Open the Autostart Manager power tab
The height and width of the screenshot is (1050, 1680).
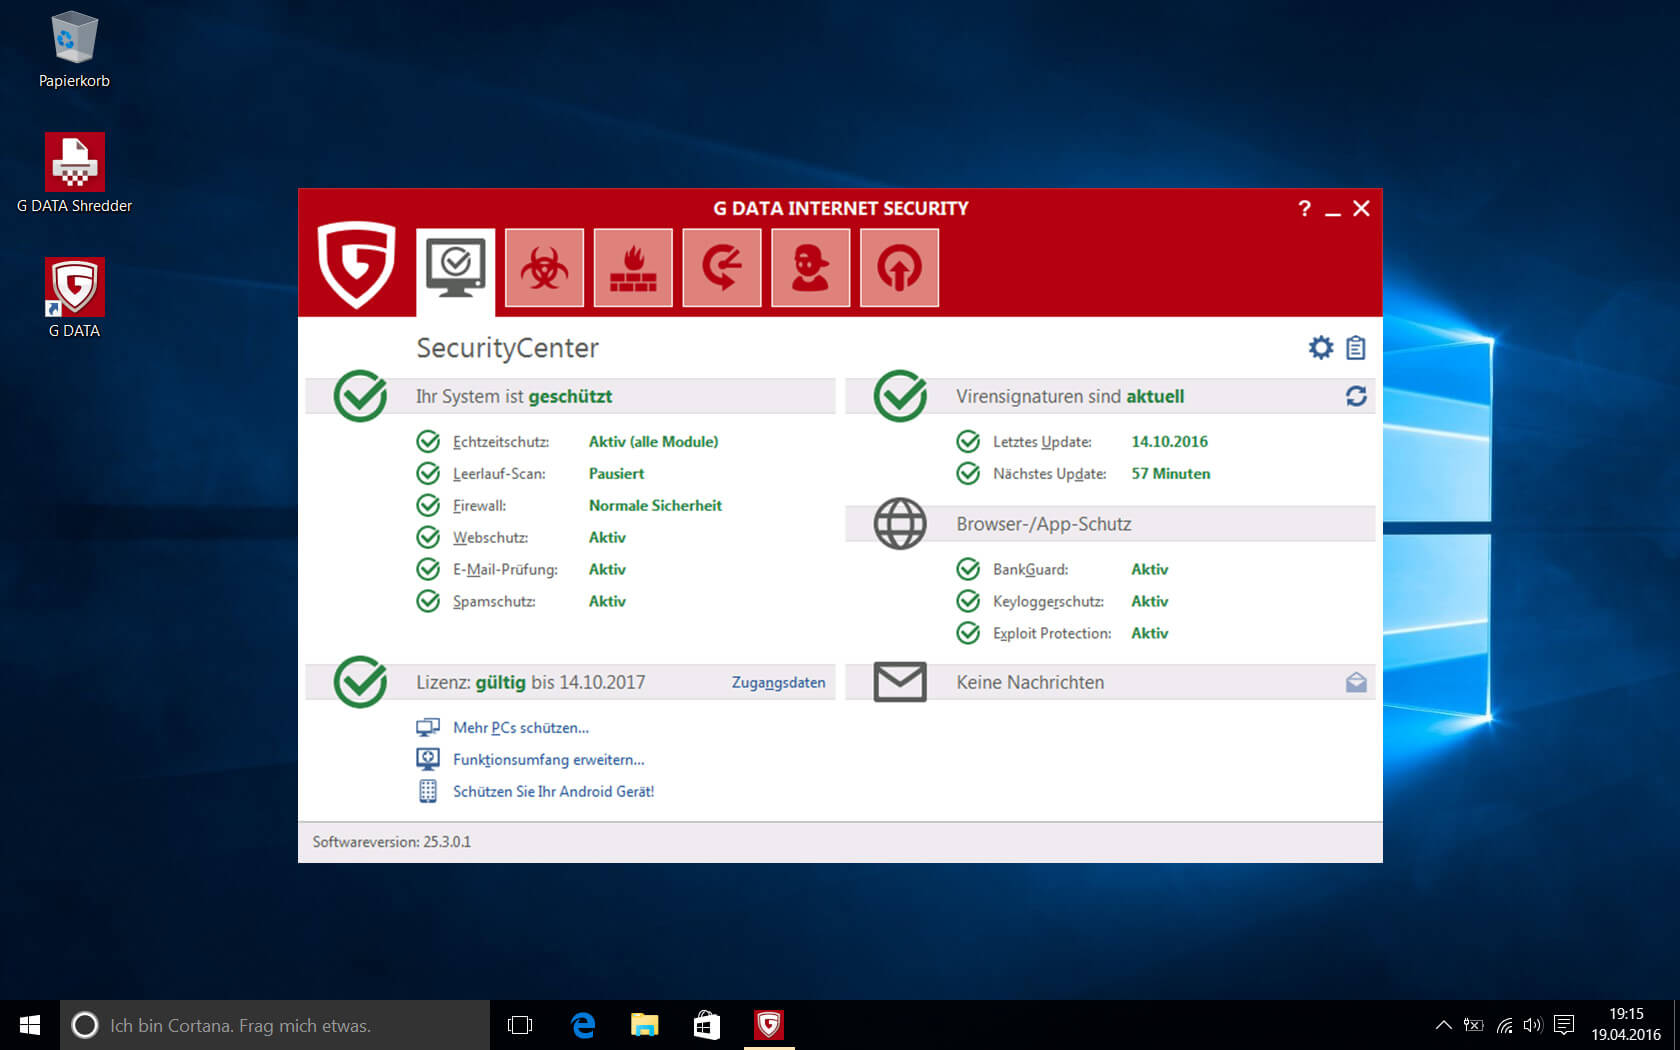pos(899,267)
